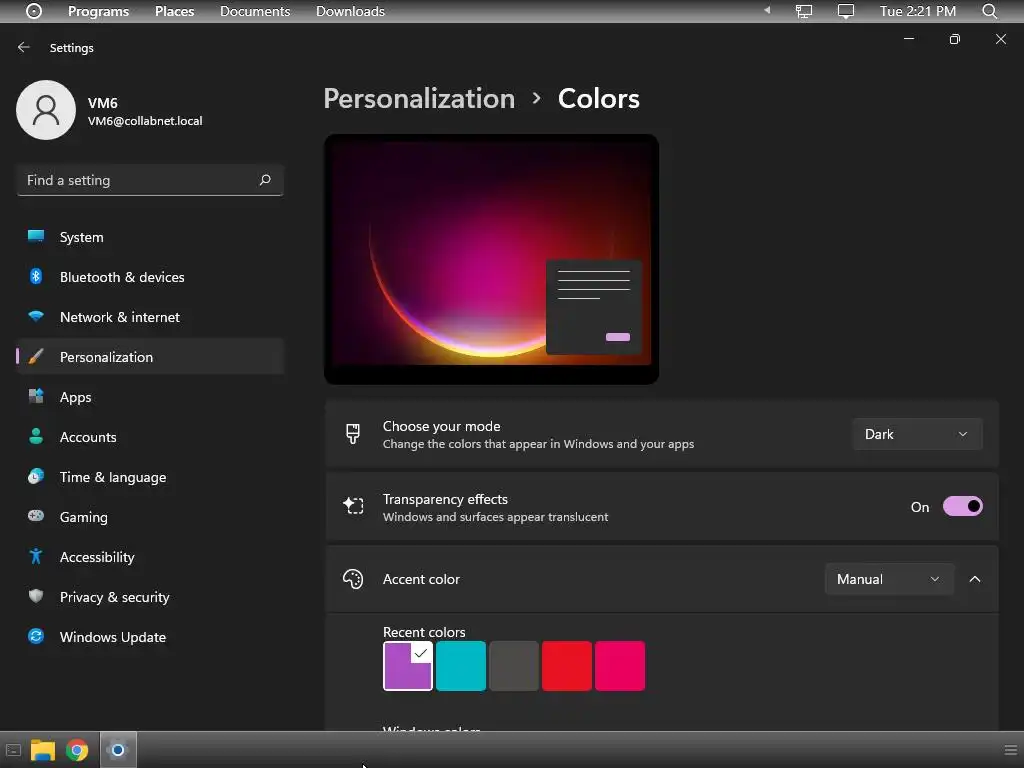Click the Accessibility figure icon
This screenshot has width=1024, height=768.
pyautogui.click(x=36, y=556)
